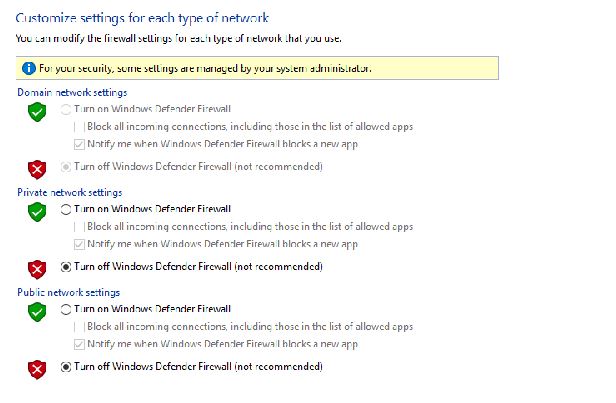Toggle Notify me checkbox under Public network
The height and width of the screenshot is (403, 616).
pos(80,344)
